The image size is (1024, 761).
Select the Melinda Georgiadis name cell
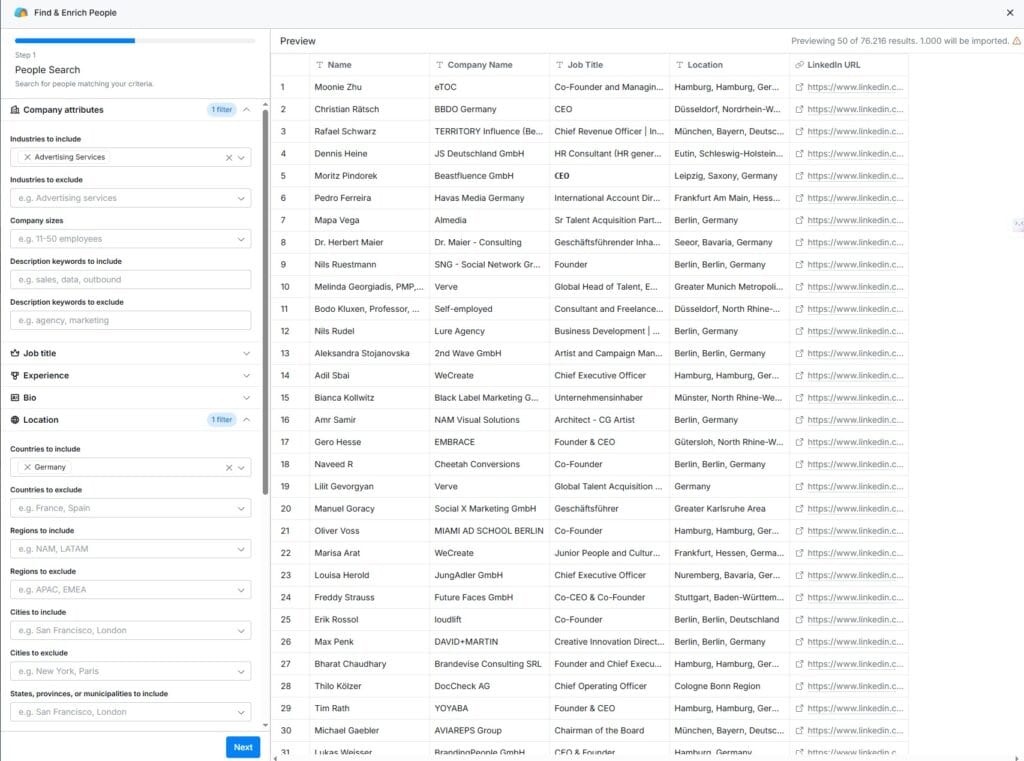370,287
